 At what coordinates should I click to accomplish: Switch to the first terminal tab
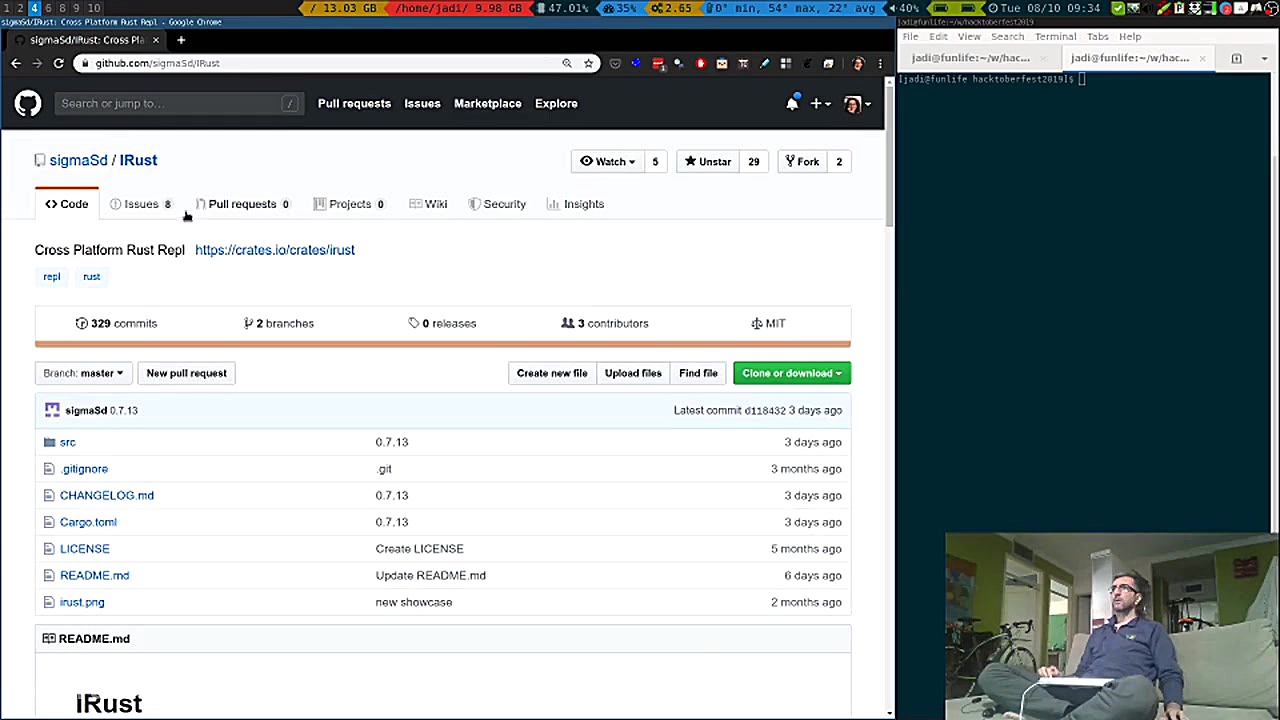(970, 58)
